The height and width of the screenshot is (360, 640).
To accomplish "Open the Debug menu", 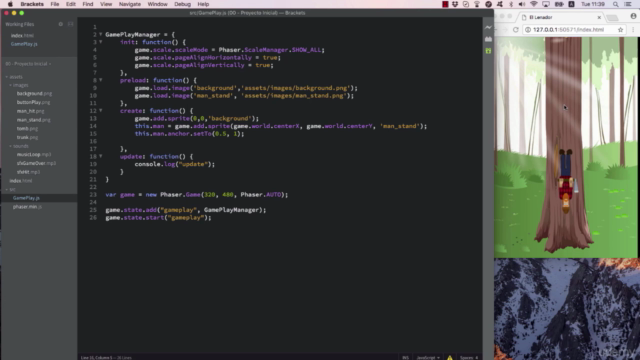I will (182, 4).
